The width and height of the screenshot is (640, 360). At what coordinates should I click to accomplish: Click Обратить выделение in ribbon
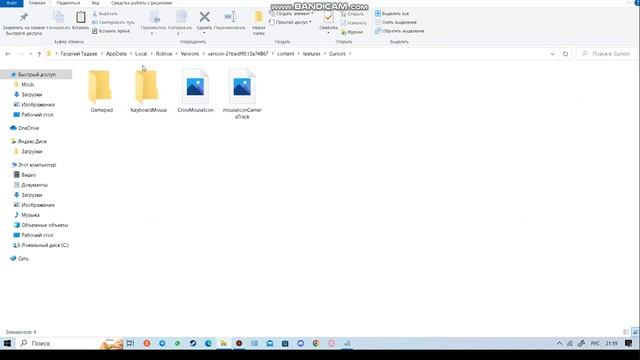(x=400, y=31)
